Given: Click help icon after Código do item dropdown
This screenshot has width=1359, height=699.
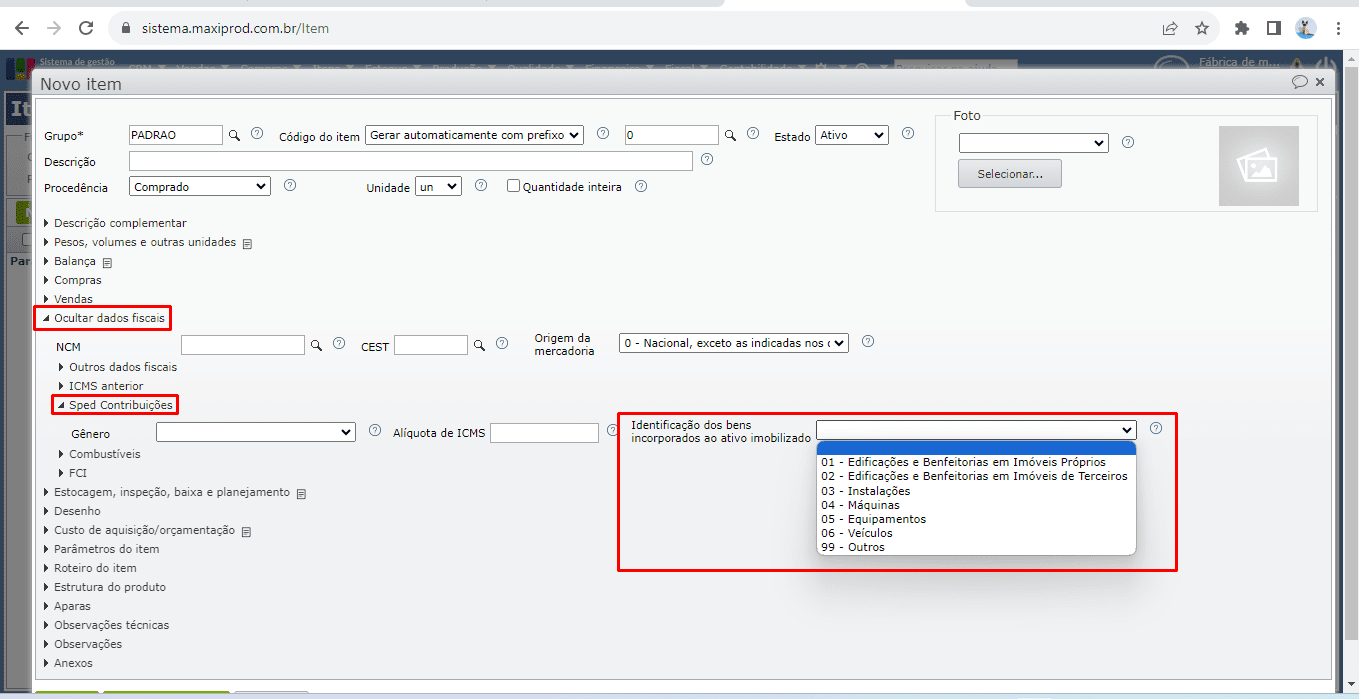Looking at the screenshot, I should coord(603,133).
